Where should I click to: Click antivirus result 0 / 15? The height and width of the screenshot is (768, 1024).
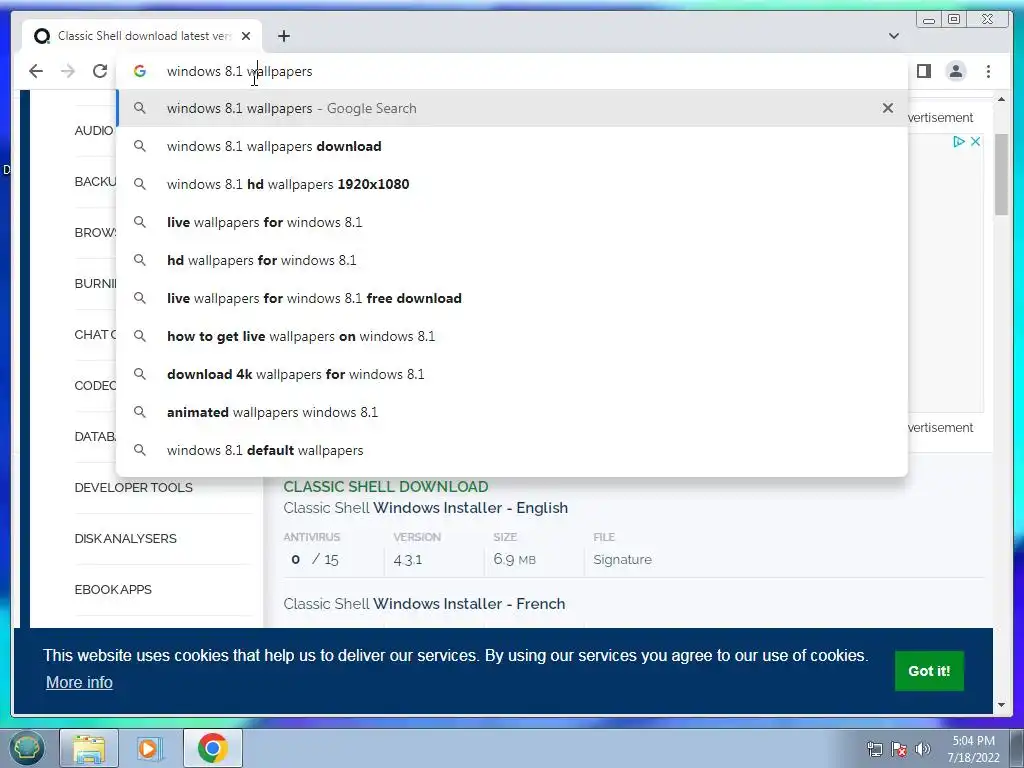pos(315,560)
